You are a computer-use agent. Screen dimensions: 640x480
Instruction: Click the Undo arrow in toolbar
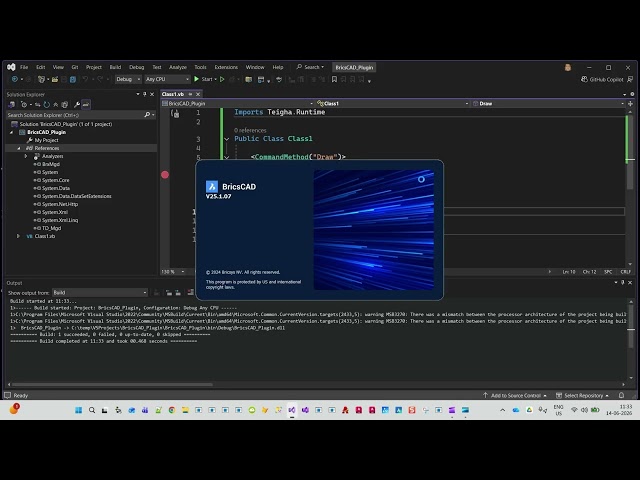[x=85, y=79]
